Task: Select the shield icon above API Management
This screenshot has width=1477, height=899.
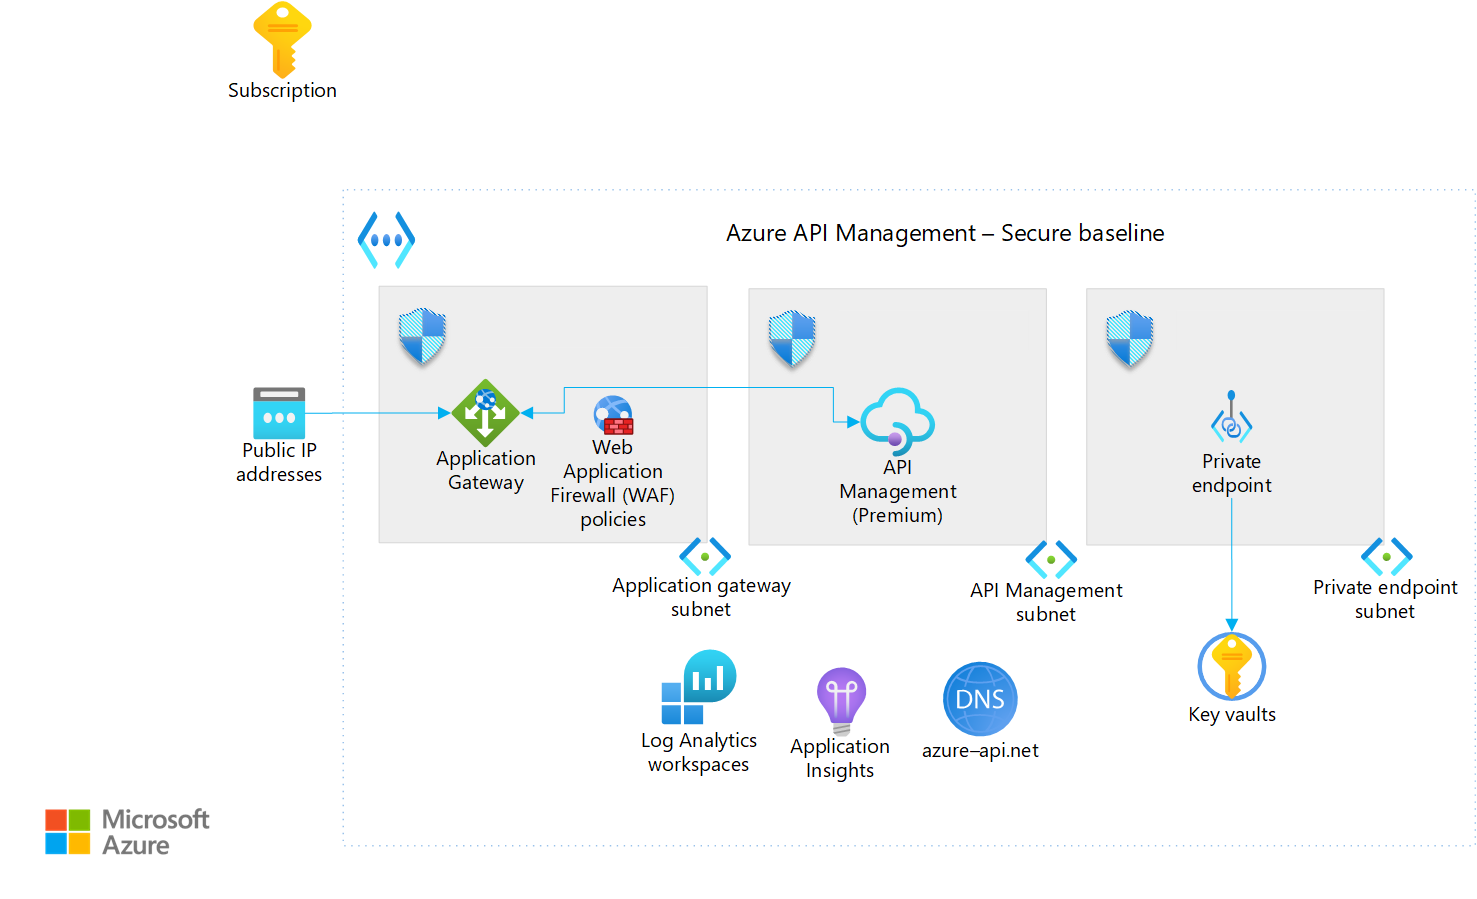Action: point(790,337)
